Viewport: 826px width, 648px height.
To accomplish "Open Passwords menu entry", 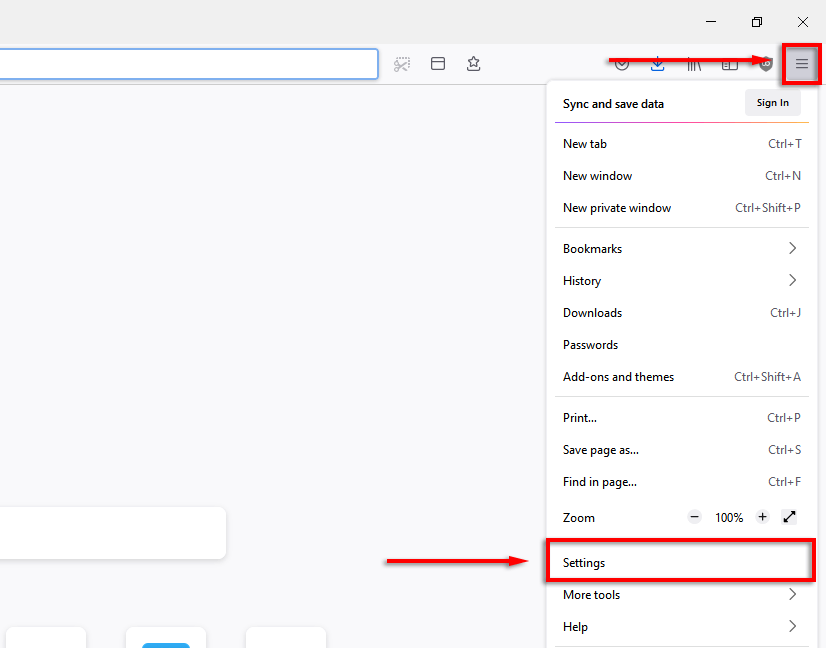I will 682,345.
